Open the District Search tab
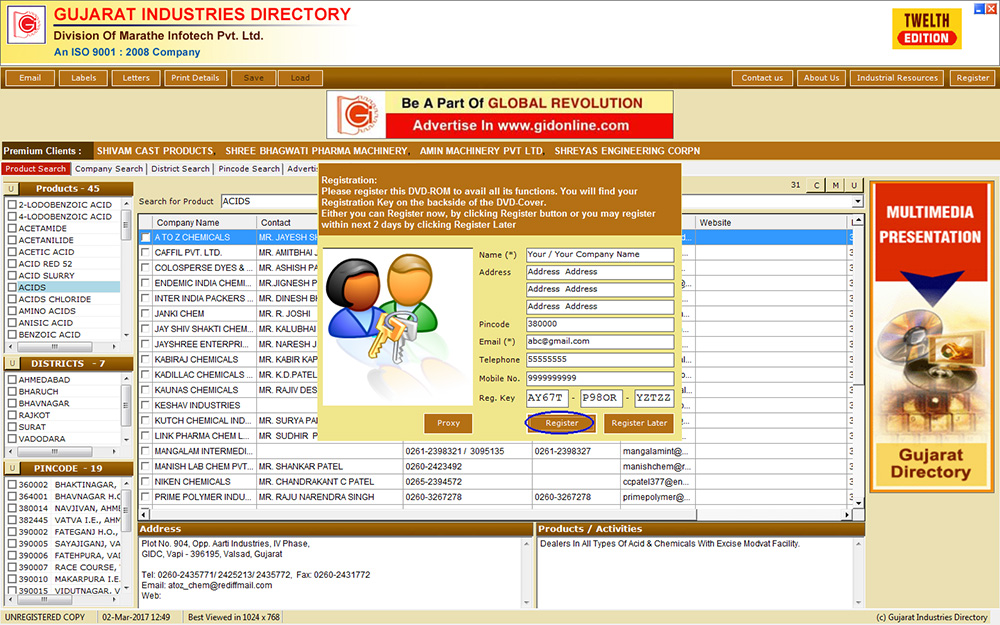Image resolution: width=1000 pixels, height=625 pixels. (x=180, y=169)
